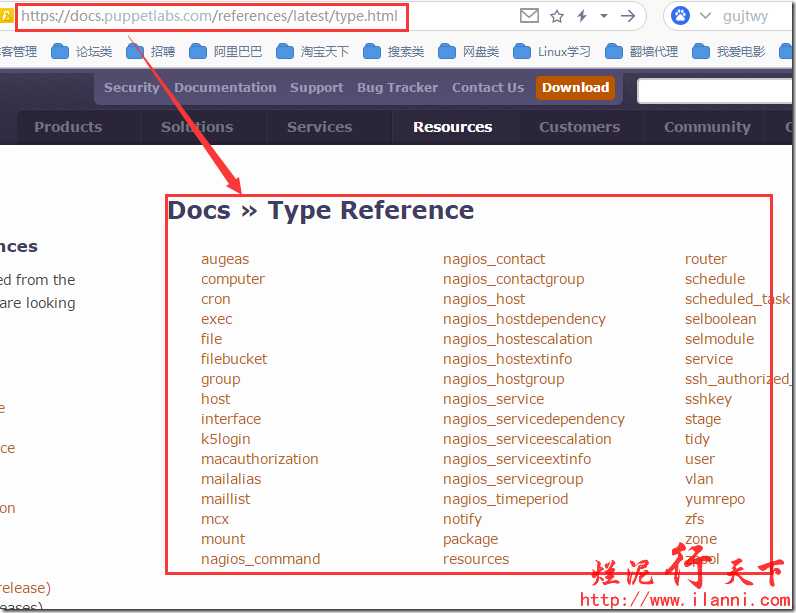Open nagios_timeperiod type link
The height and width of the screenshot is (613, 796).
[505, 499]
